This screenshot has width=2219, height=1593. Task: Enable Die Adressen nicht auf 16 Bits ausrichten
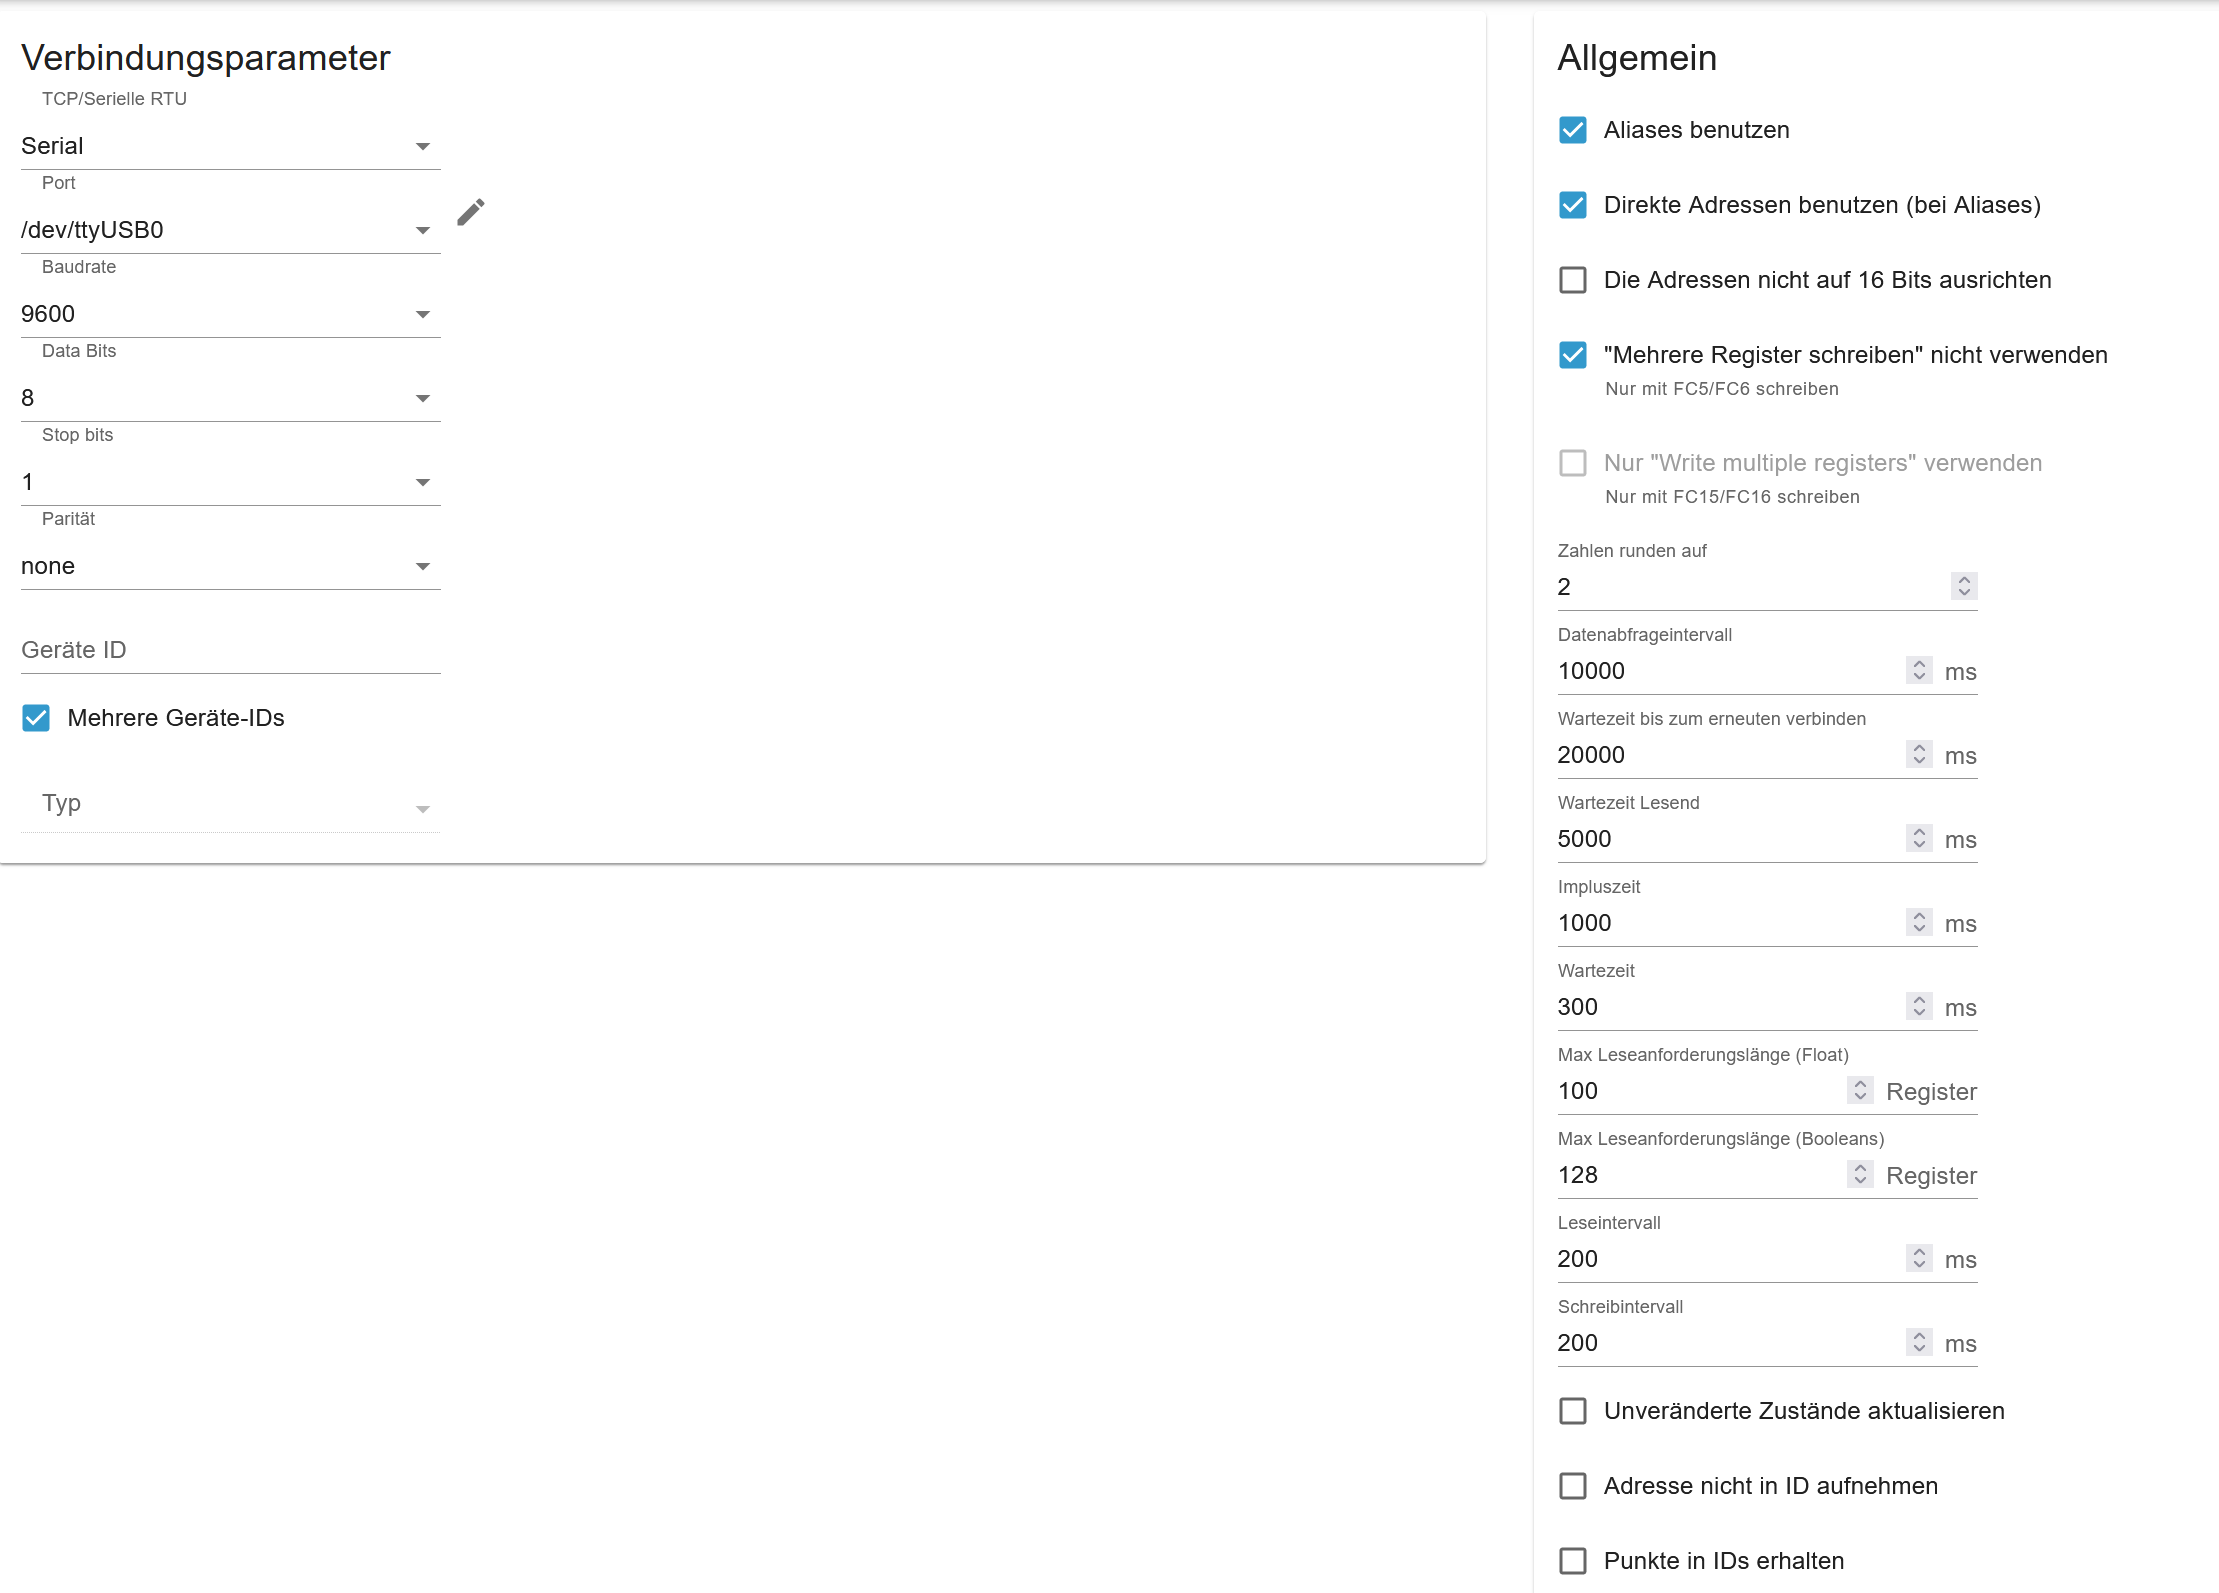pyautogui.click(x=1572, y=280)
